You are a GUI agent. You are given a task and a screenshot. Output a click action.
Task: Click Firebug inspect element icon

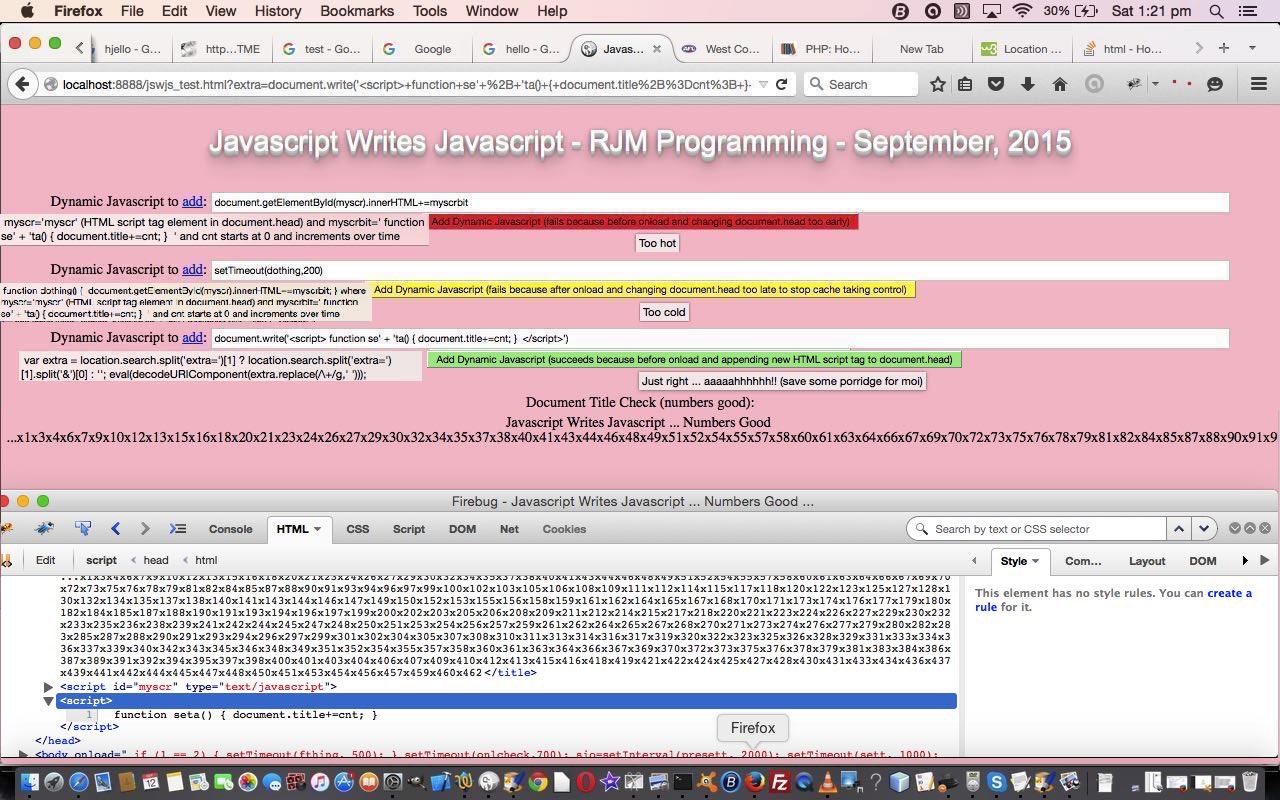(x=83, y=529)
